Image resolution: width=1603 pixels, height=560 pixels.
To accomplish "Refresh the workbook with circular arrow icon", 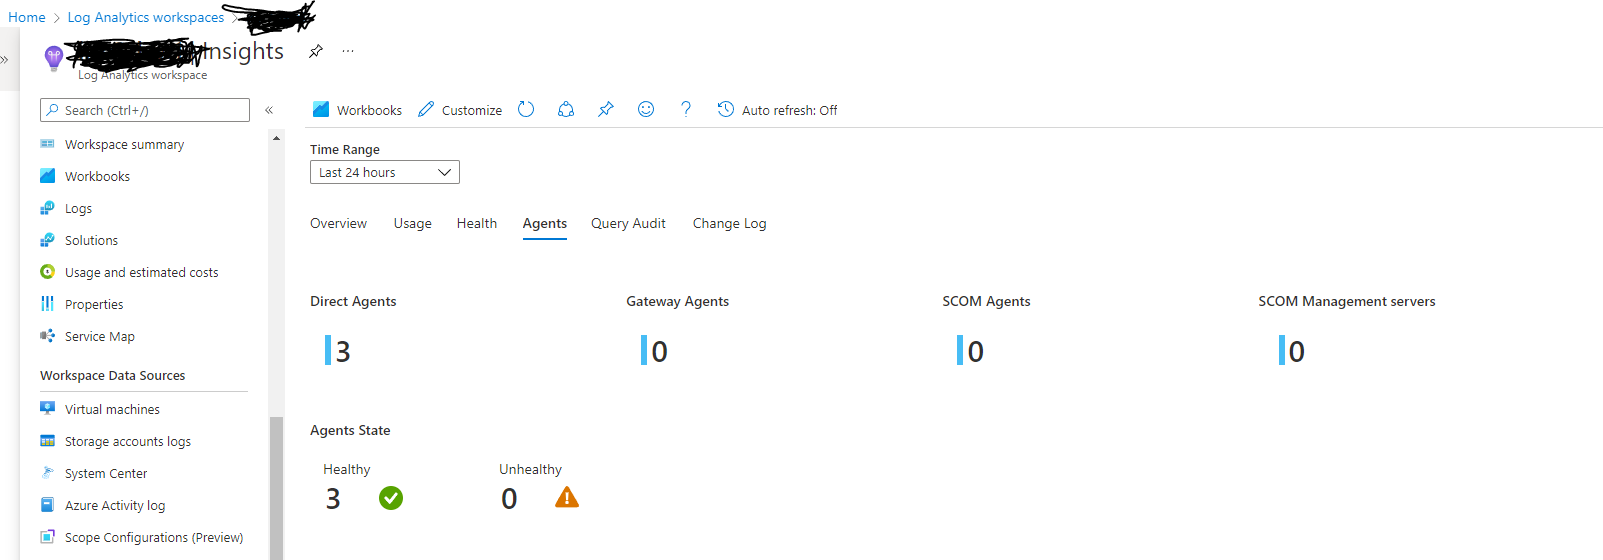I will [526, 109].
